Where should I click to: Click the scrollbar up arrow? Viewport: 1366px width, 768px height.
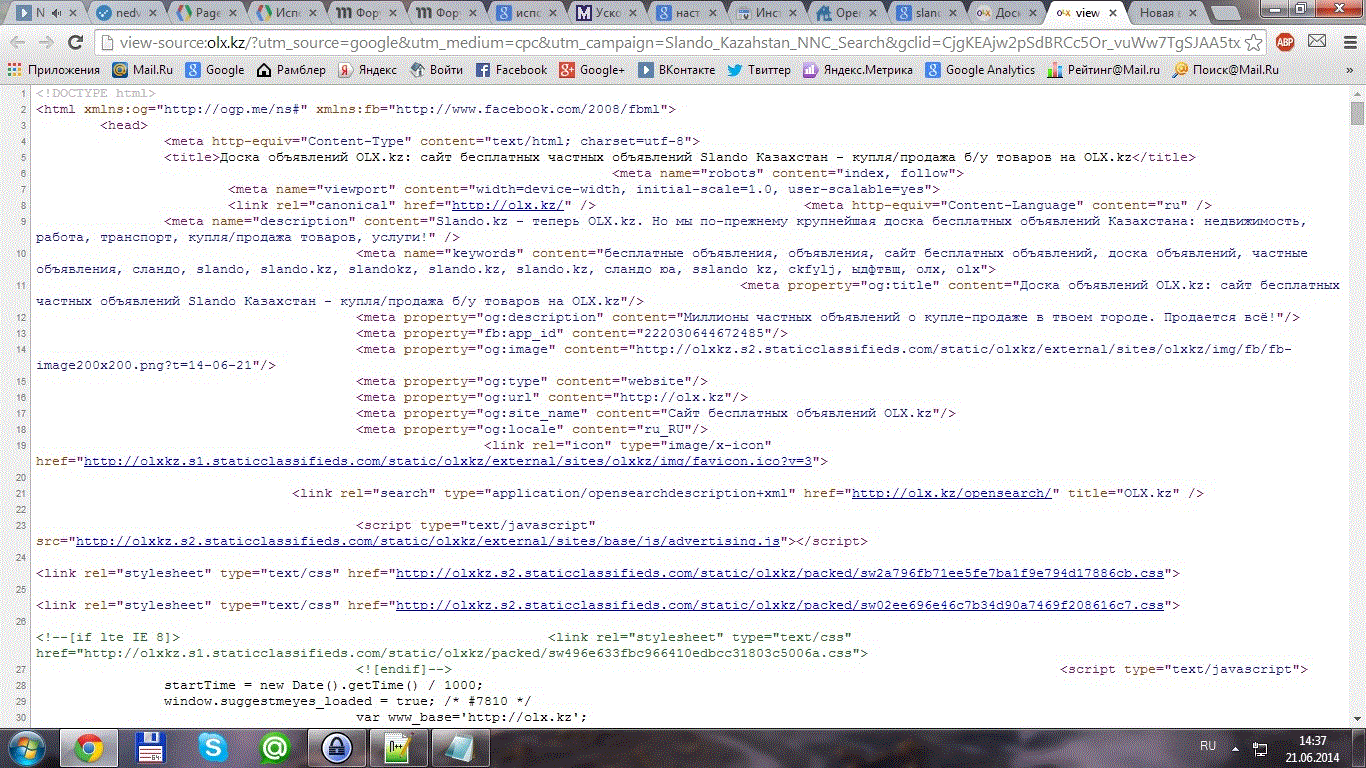tap(1357, 92)
